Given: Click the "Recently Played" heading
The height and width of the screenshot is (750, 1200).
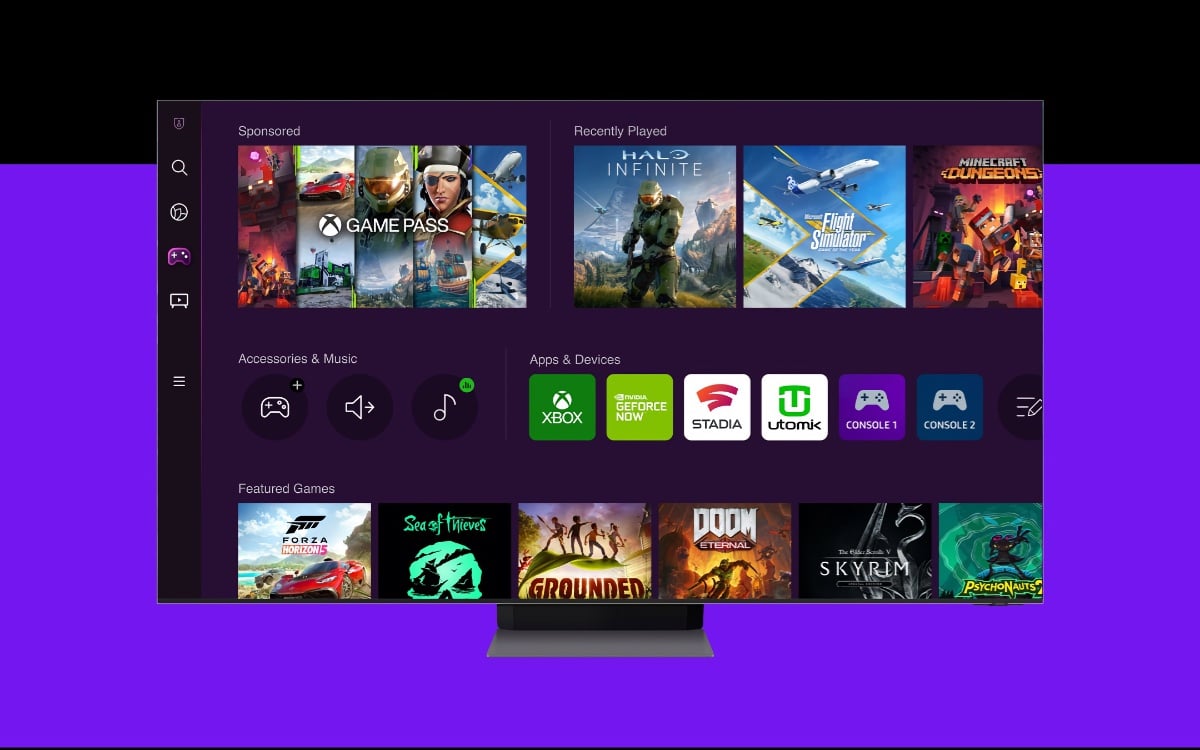Looking at the screenshot, I should point(620,131).
